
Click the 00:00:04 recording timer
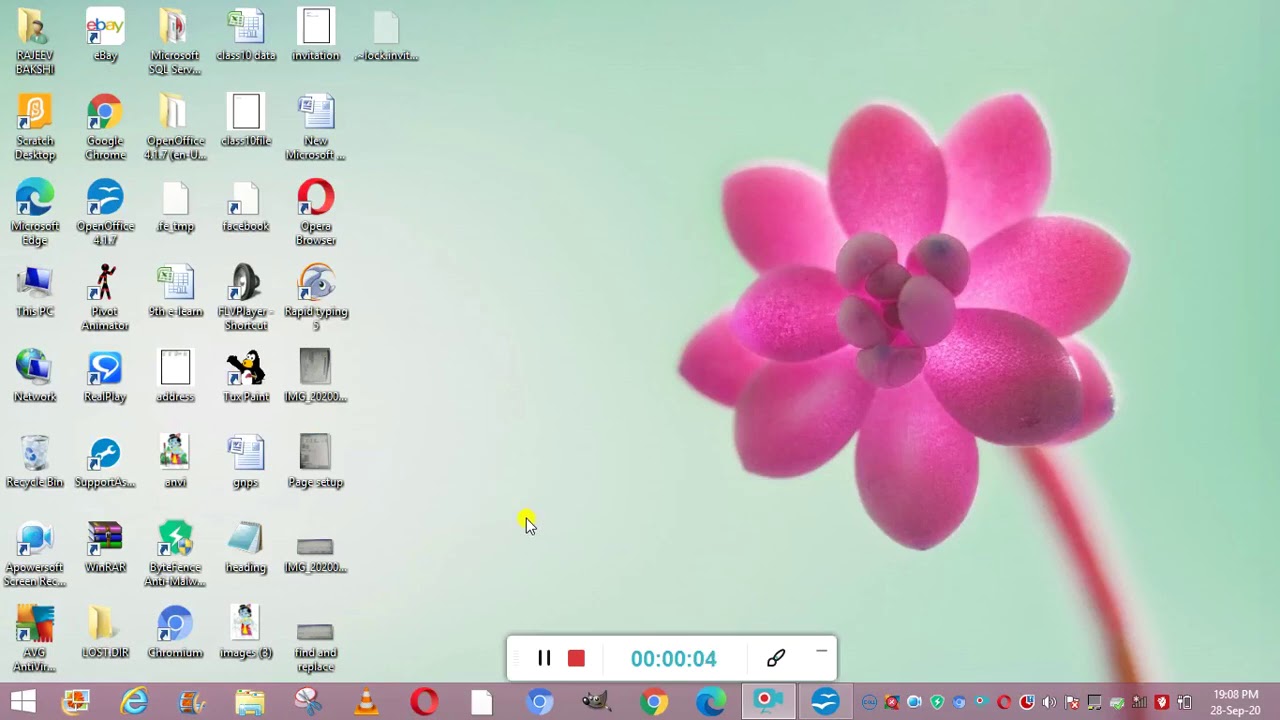(x=673, y=659)
